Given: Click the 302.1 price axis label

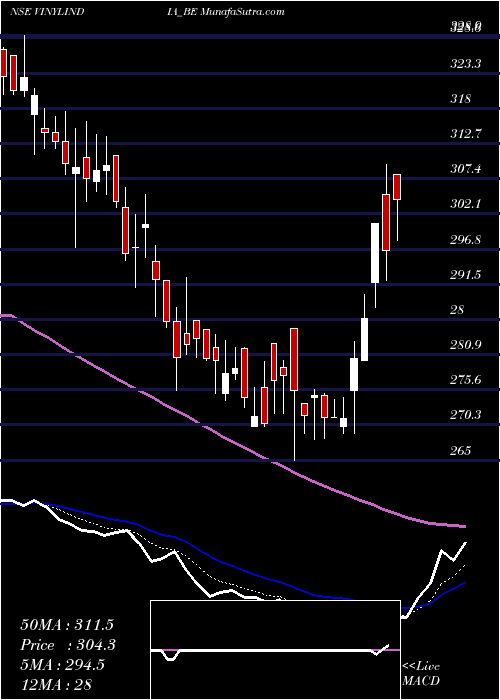Looking at the screenshot, I should pos(465,204).
